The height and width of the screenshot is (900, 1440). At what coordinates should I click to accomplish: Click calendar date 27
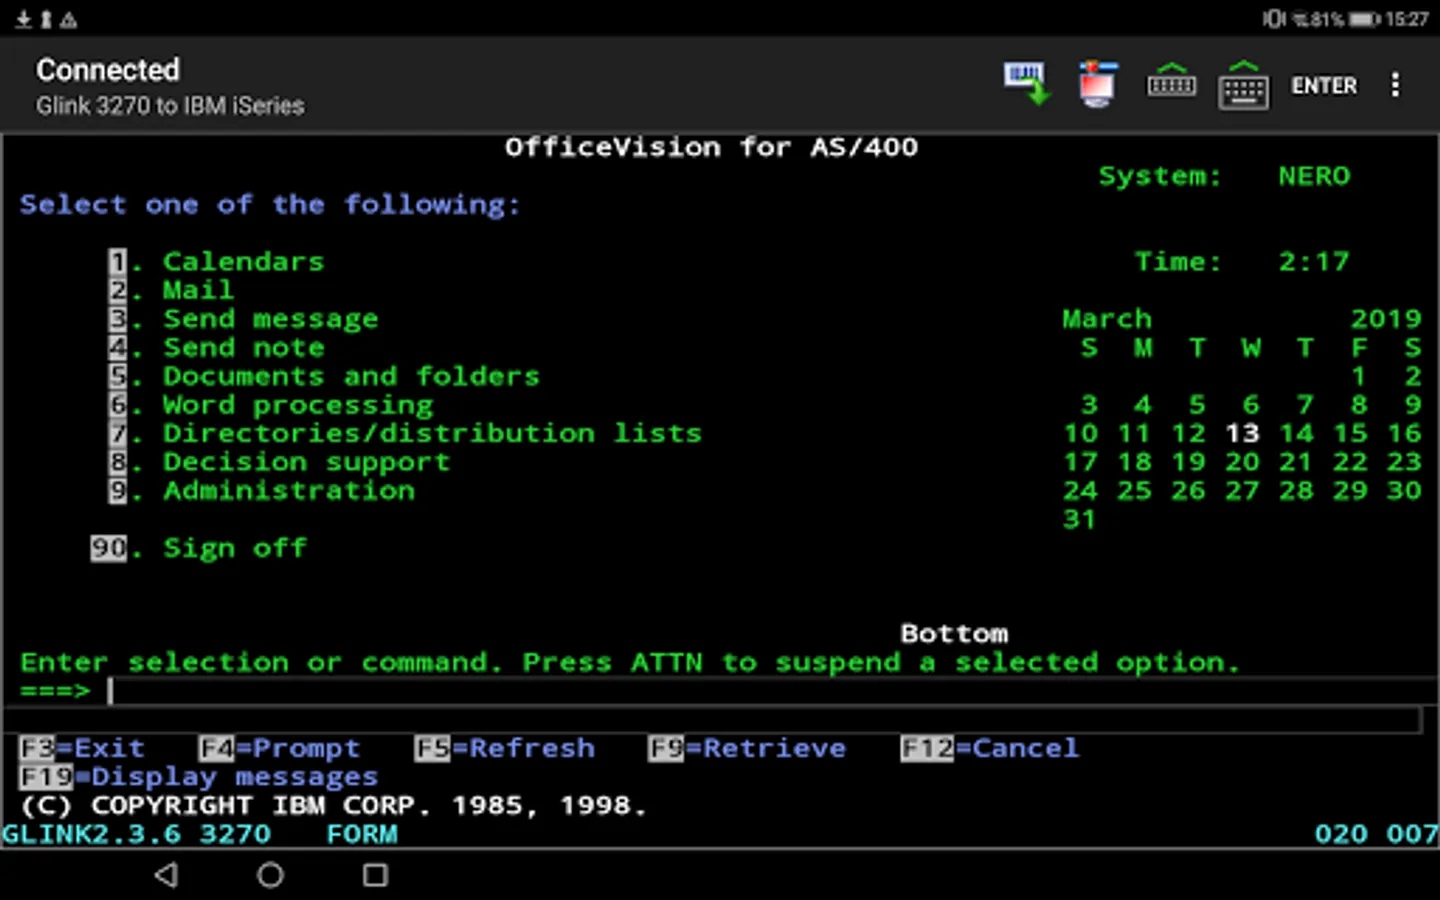[x=1242, y=491]
